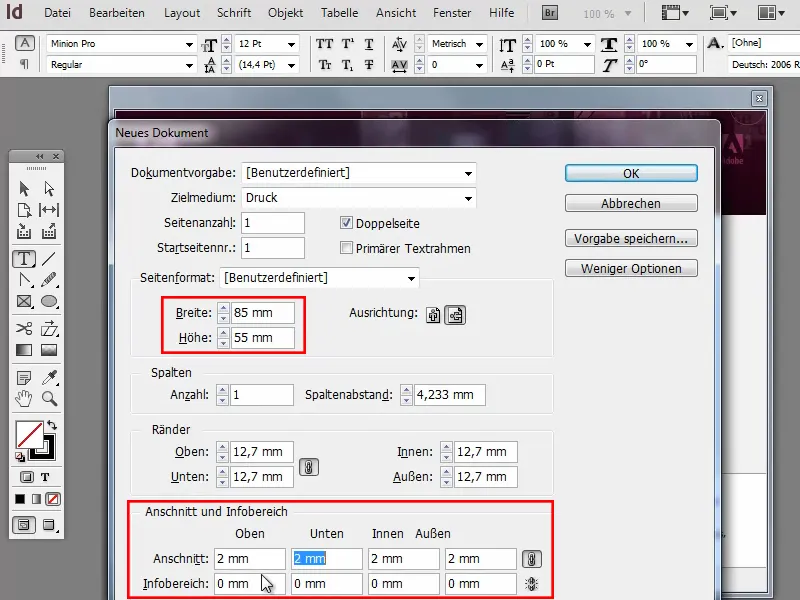Click Breite 85 mm field

(x=263, y=313)
